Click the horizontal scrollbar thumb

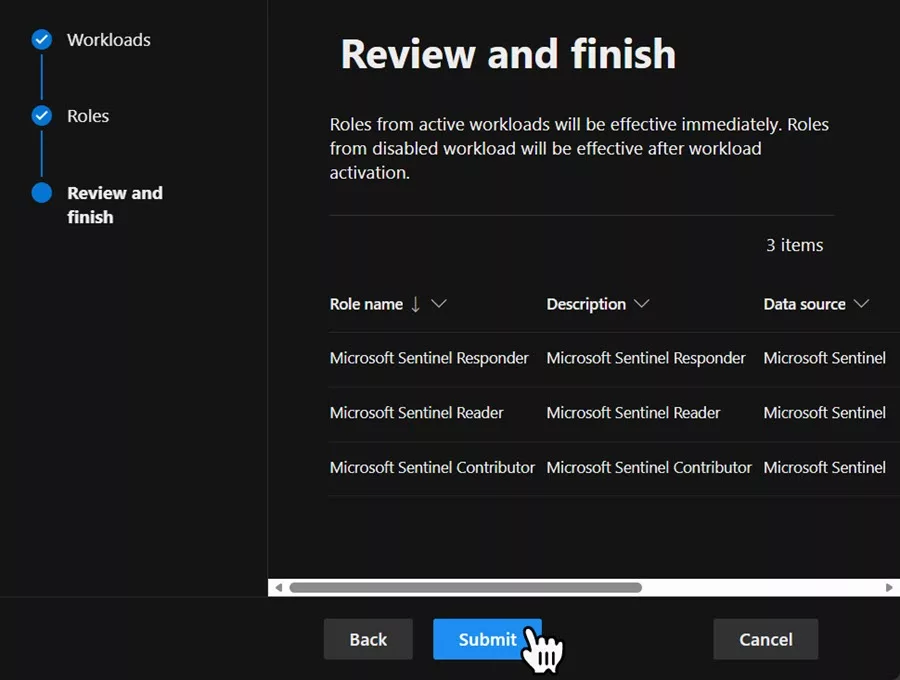[465, 588]
